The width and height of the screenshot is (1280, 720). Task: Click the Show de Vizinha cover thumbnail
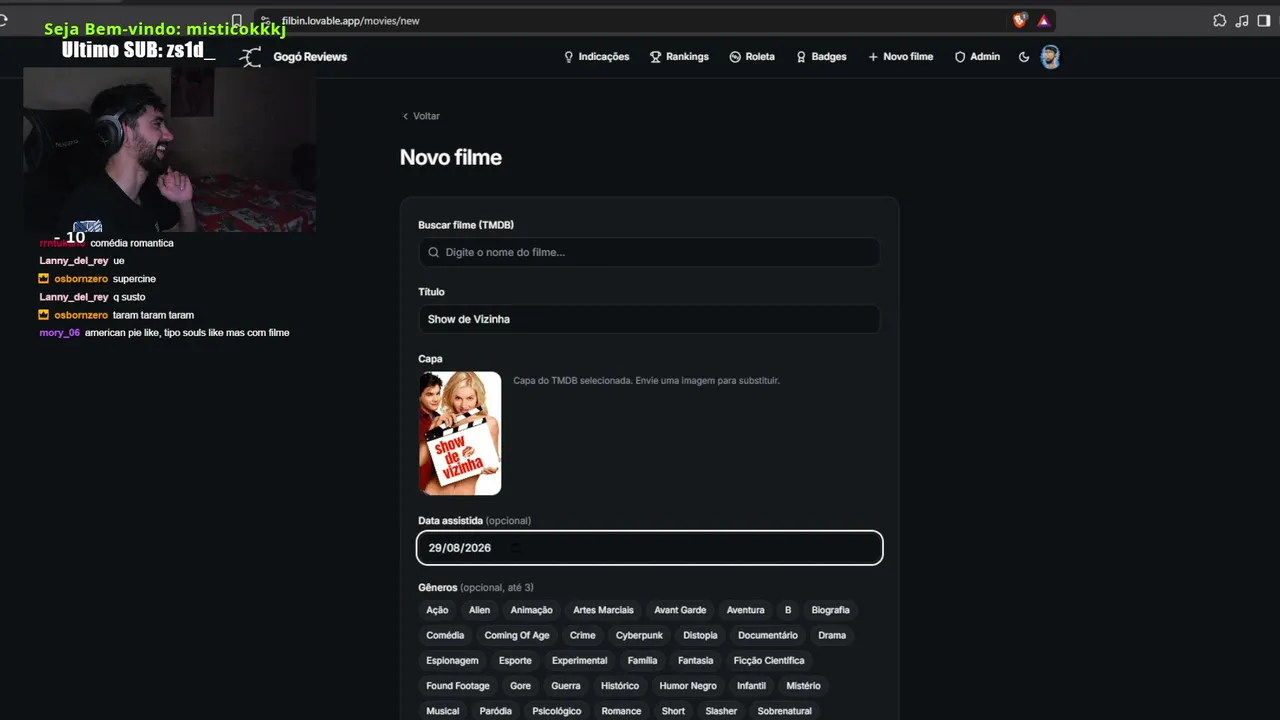pyautogui.click(x=460, y=433)
